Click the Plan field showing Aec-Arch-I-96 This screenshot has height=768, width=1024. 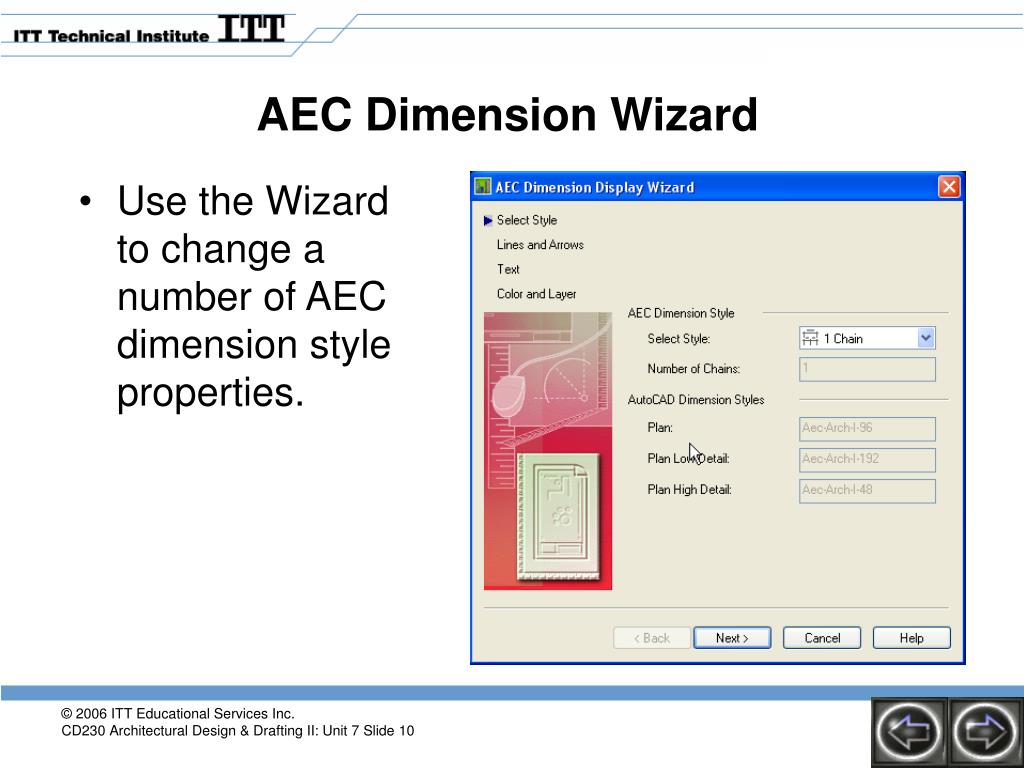tap(867, 429)
